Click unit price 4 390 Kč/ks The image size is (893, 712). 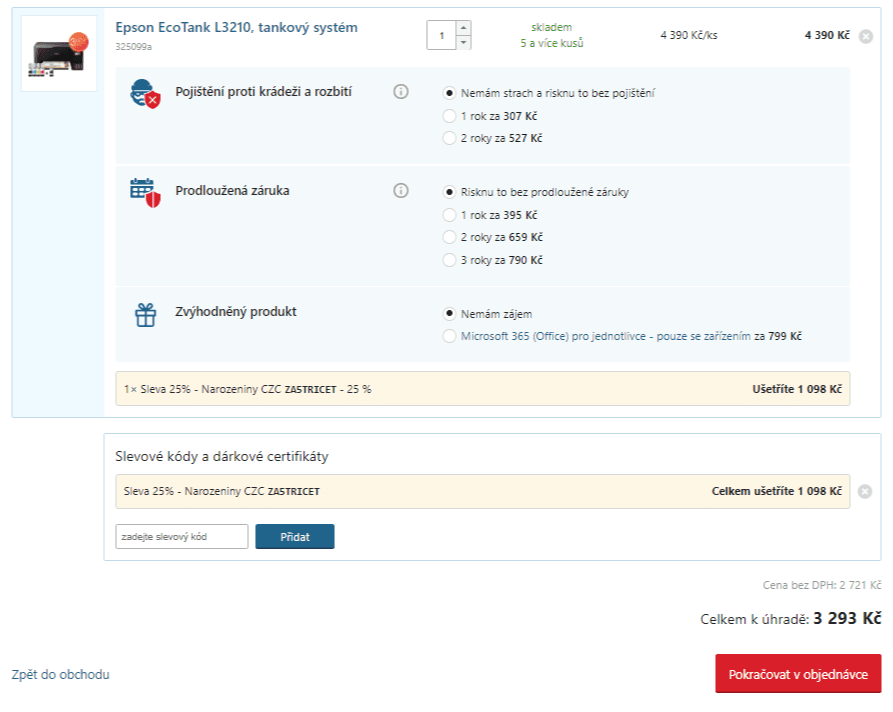689,35
